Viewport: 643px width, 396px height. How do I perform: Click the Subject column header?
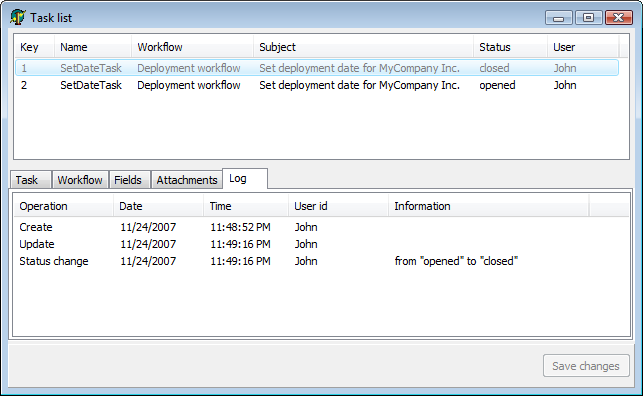coord(363,47)
